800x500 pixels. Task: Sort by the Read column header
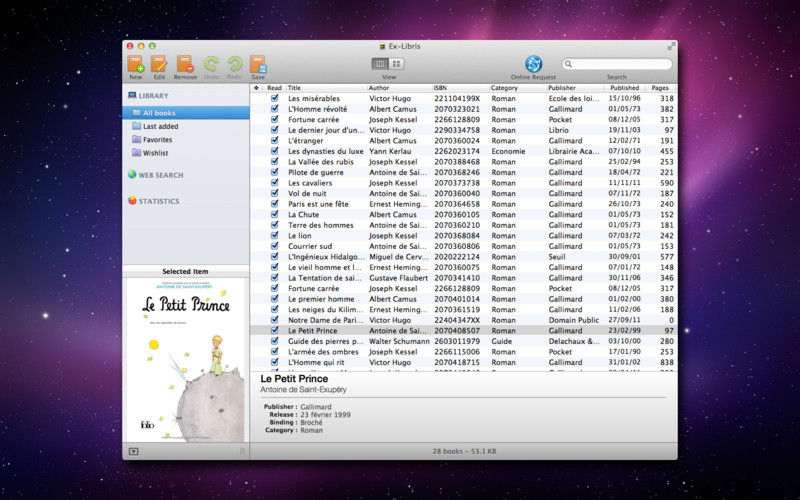click(x=274, y=88)
